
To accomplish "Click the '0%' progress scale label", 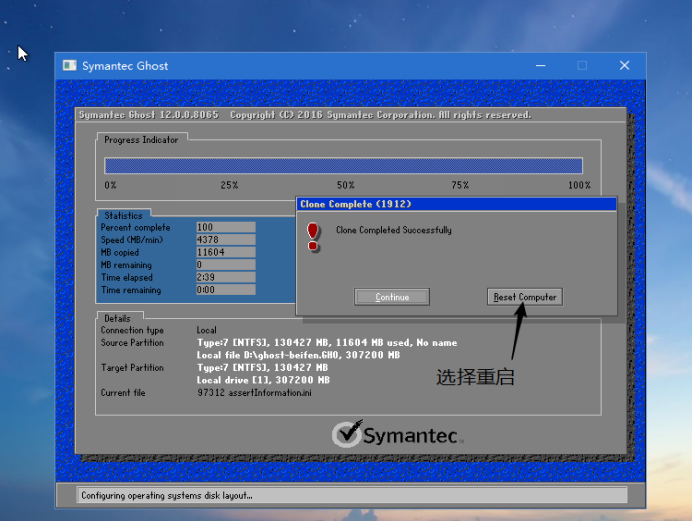I will 110,185.
